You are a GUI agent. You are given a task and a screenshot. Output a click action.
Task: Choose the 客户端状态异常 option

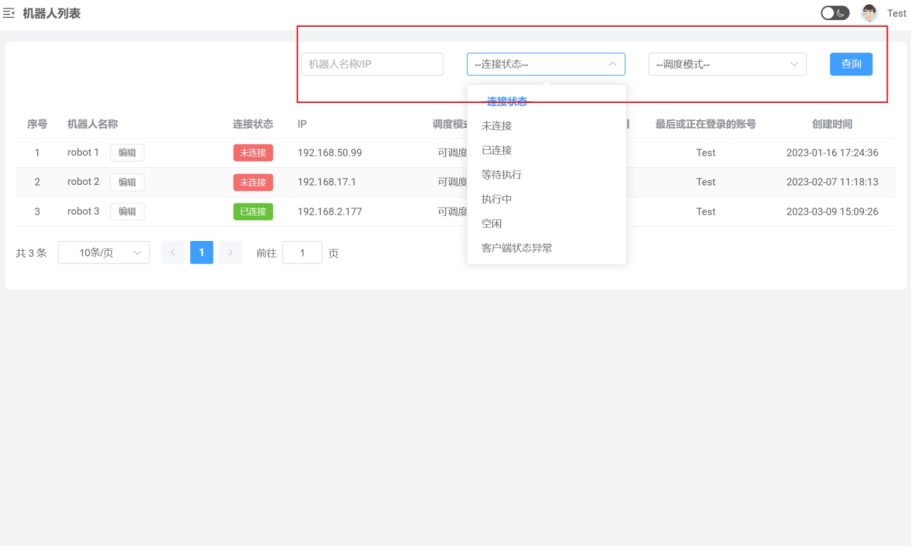tap(547, 248)
